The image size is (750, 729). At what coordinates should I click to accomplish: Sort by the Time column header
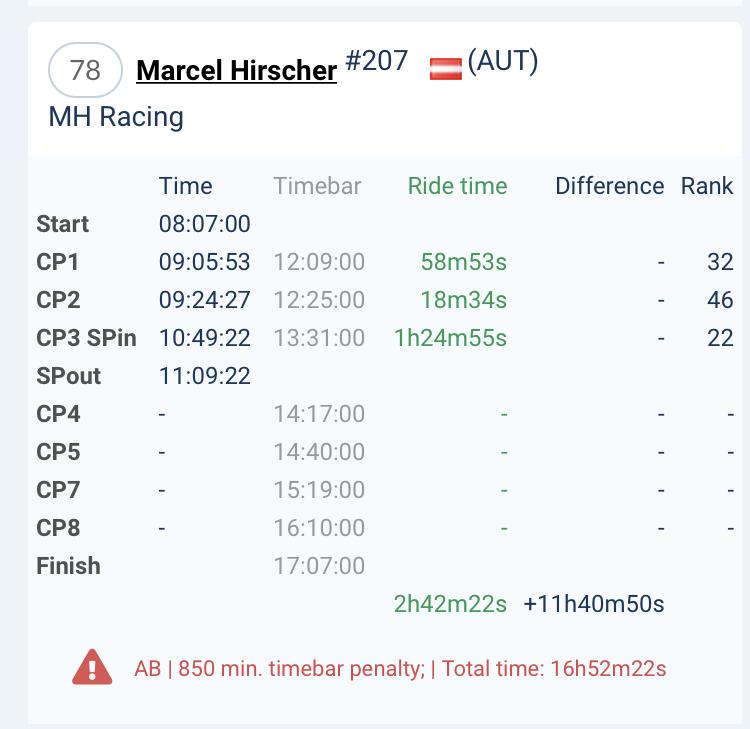186,186
